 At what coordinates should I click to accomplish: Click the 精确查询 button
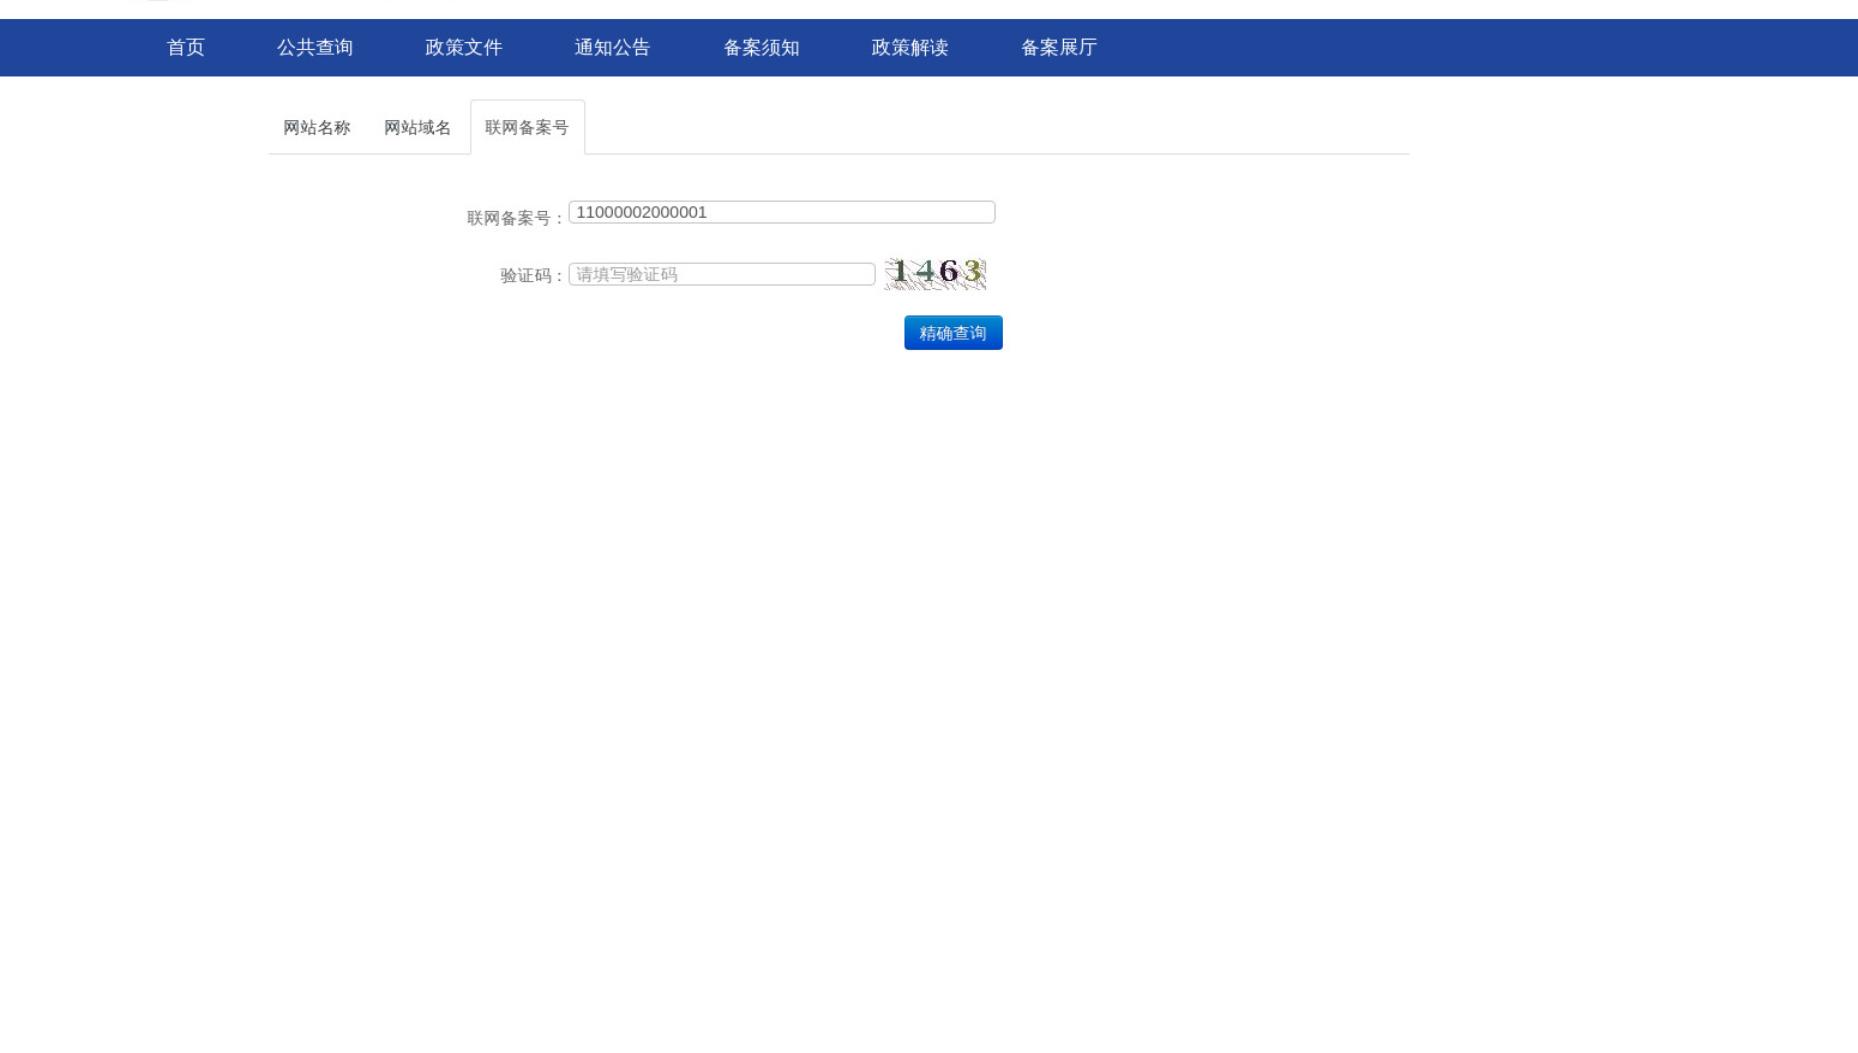pos(953,333)
